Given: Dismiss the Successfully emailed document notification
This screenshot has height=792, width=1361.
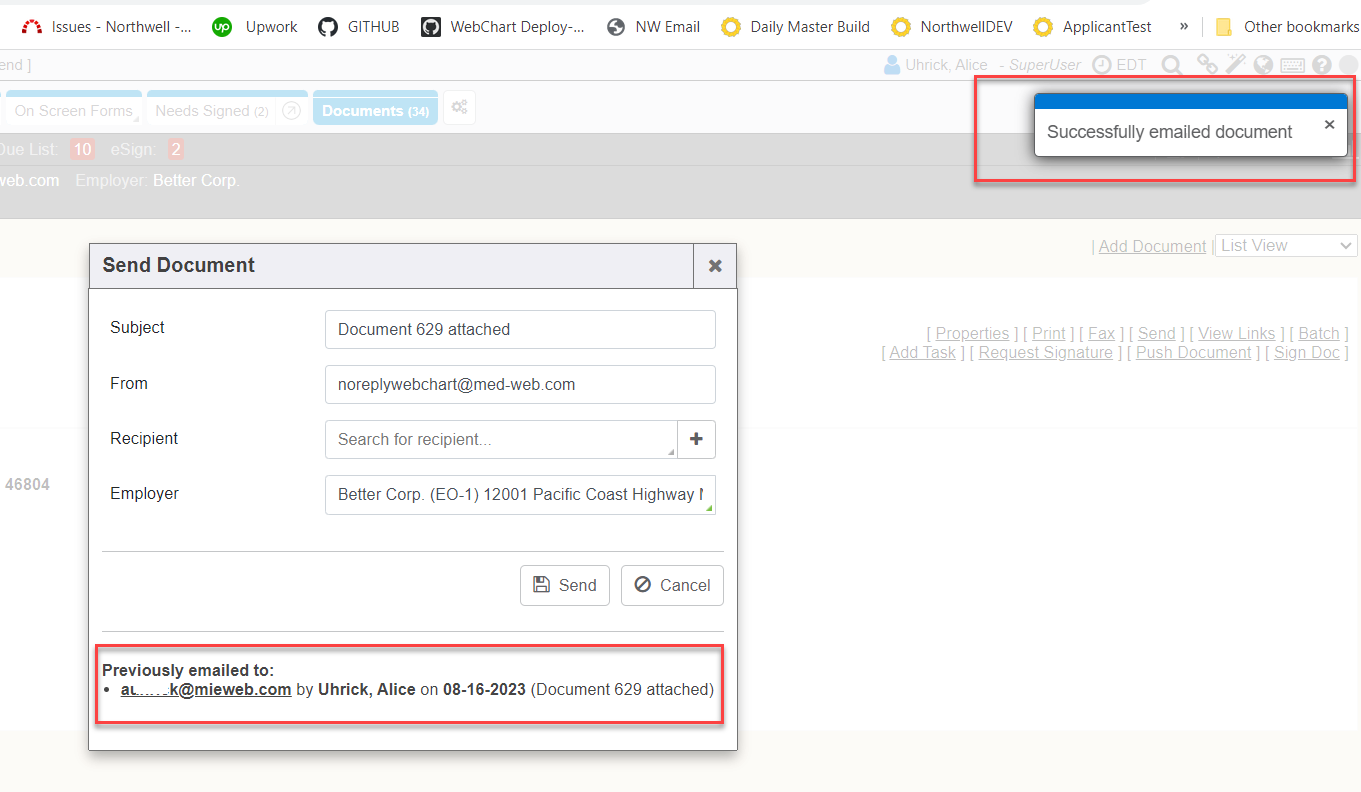Looking at the screenshot, I should point(1329,125).
